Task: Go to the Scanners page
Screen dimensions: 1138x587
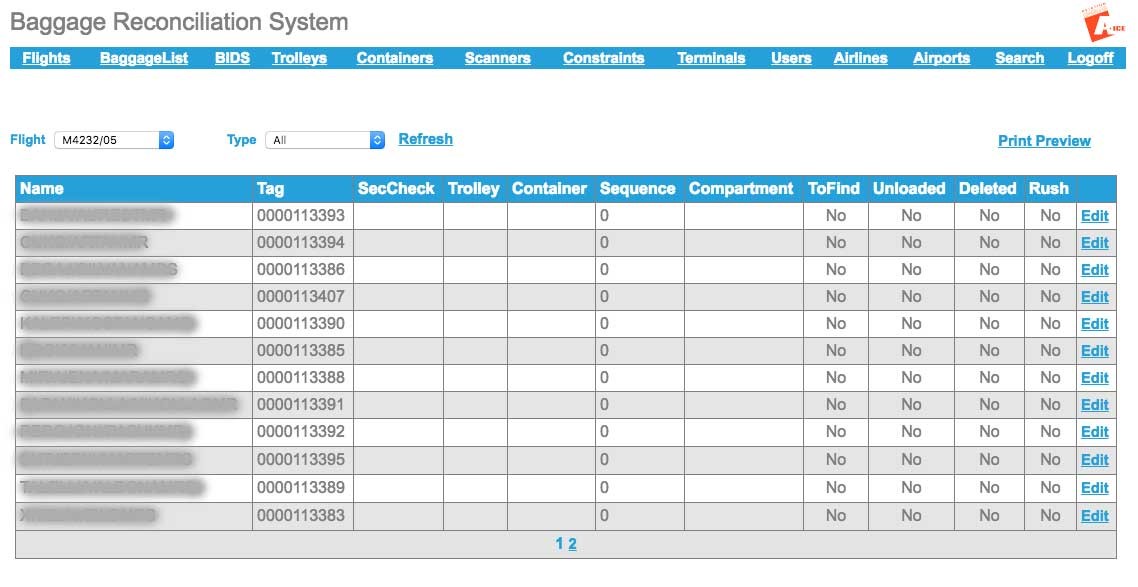Action: (497, 58)
